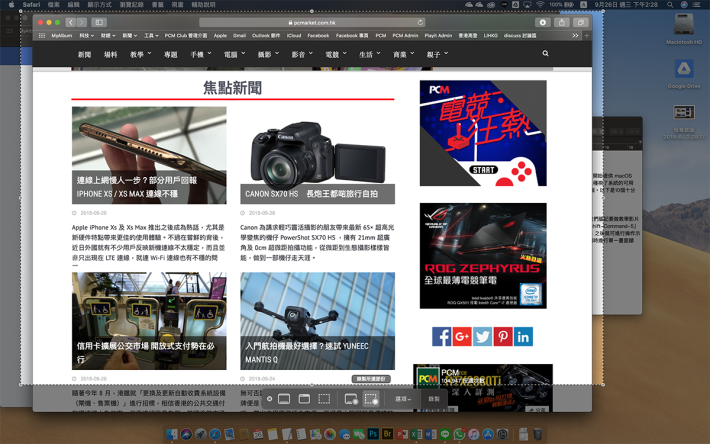Open the 新聞 site navigation item
The image size is (710, 444).
(84, 54)
